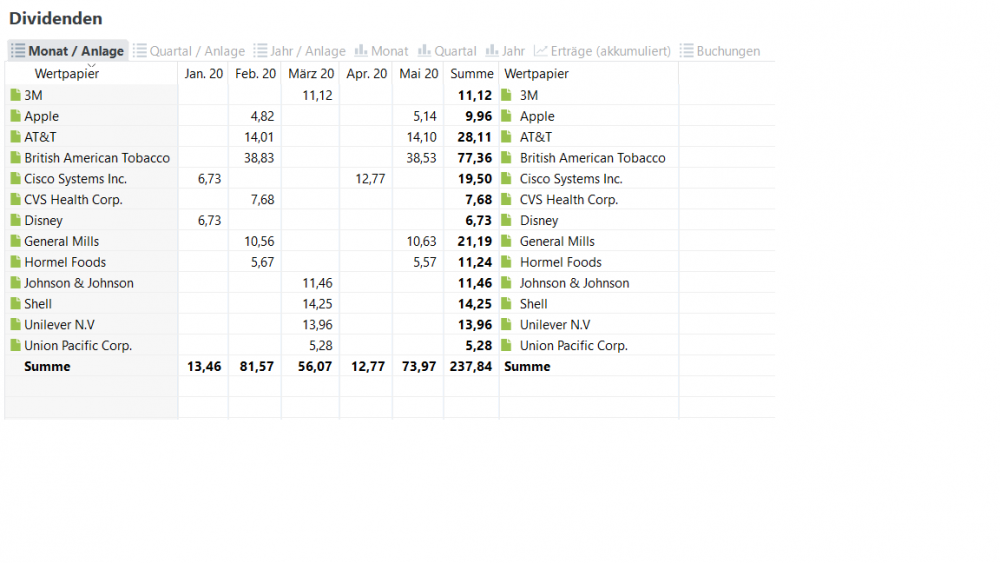Select the Monat / Anlage tab
Screen dimensions: 1000x563
pyautogui.click(x=68, y=51)
